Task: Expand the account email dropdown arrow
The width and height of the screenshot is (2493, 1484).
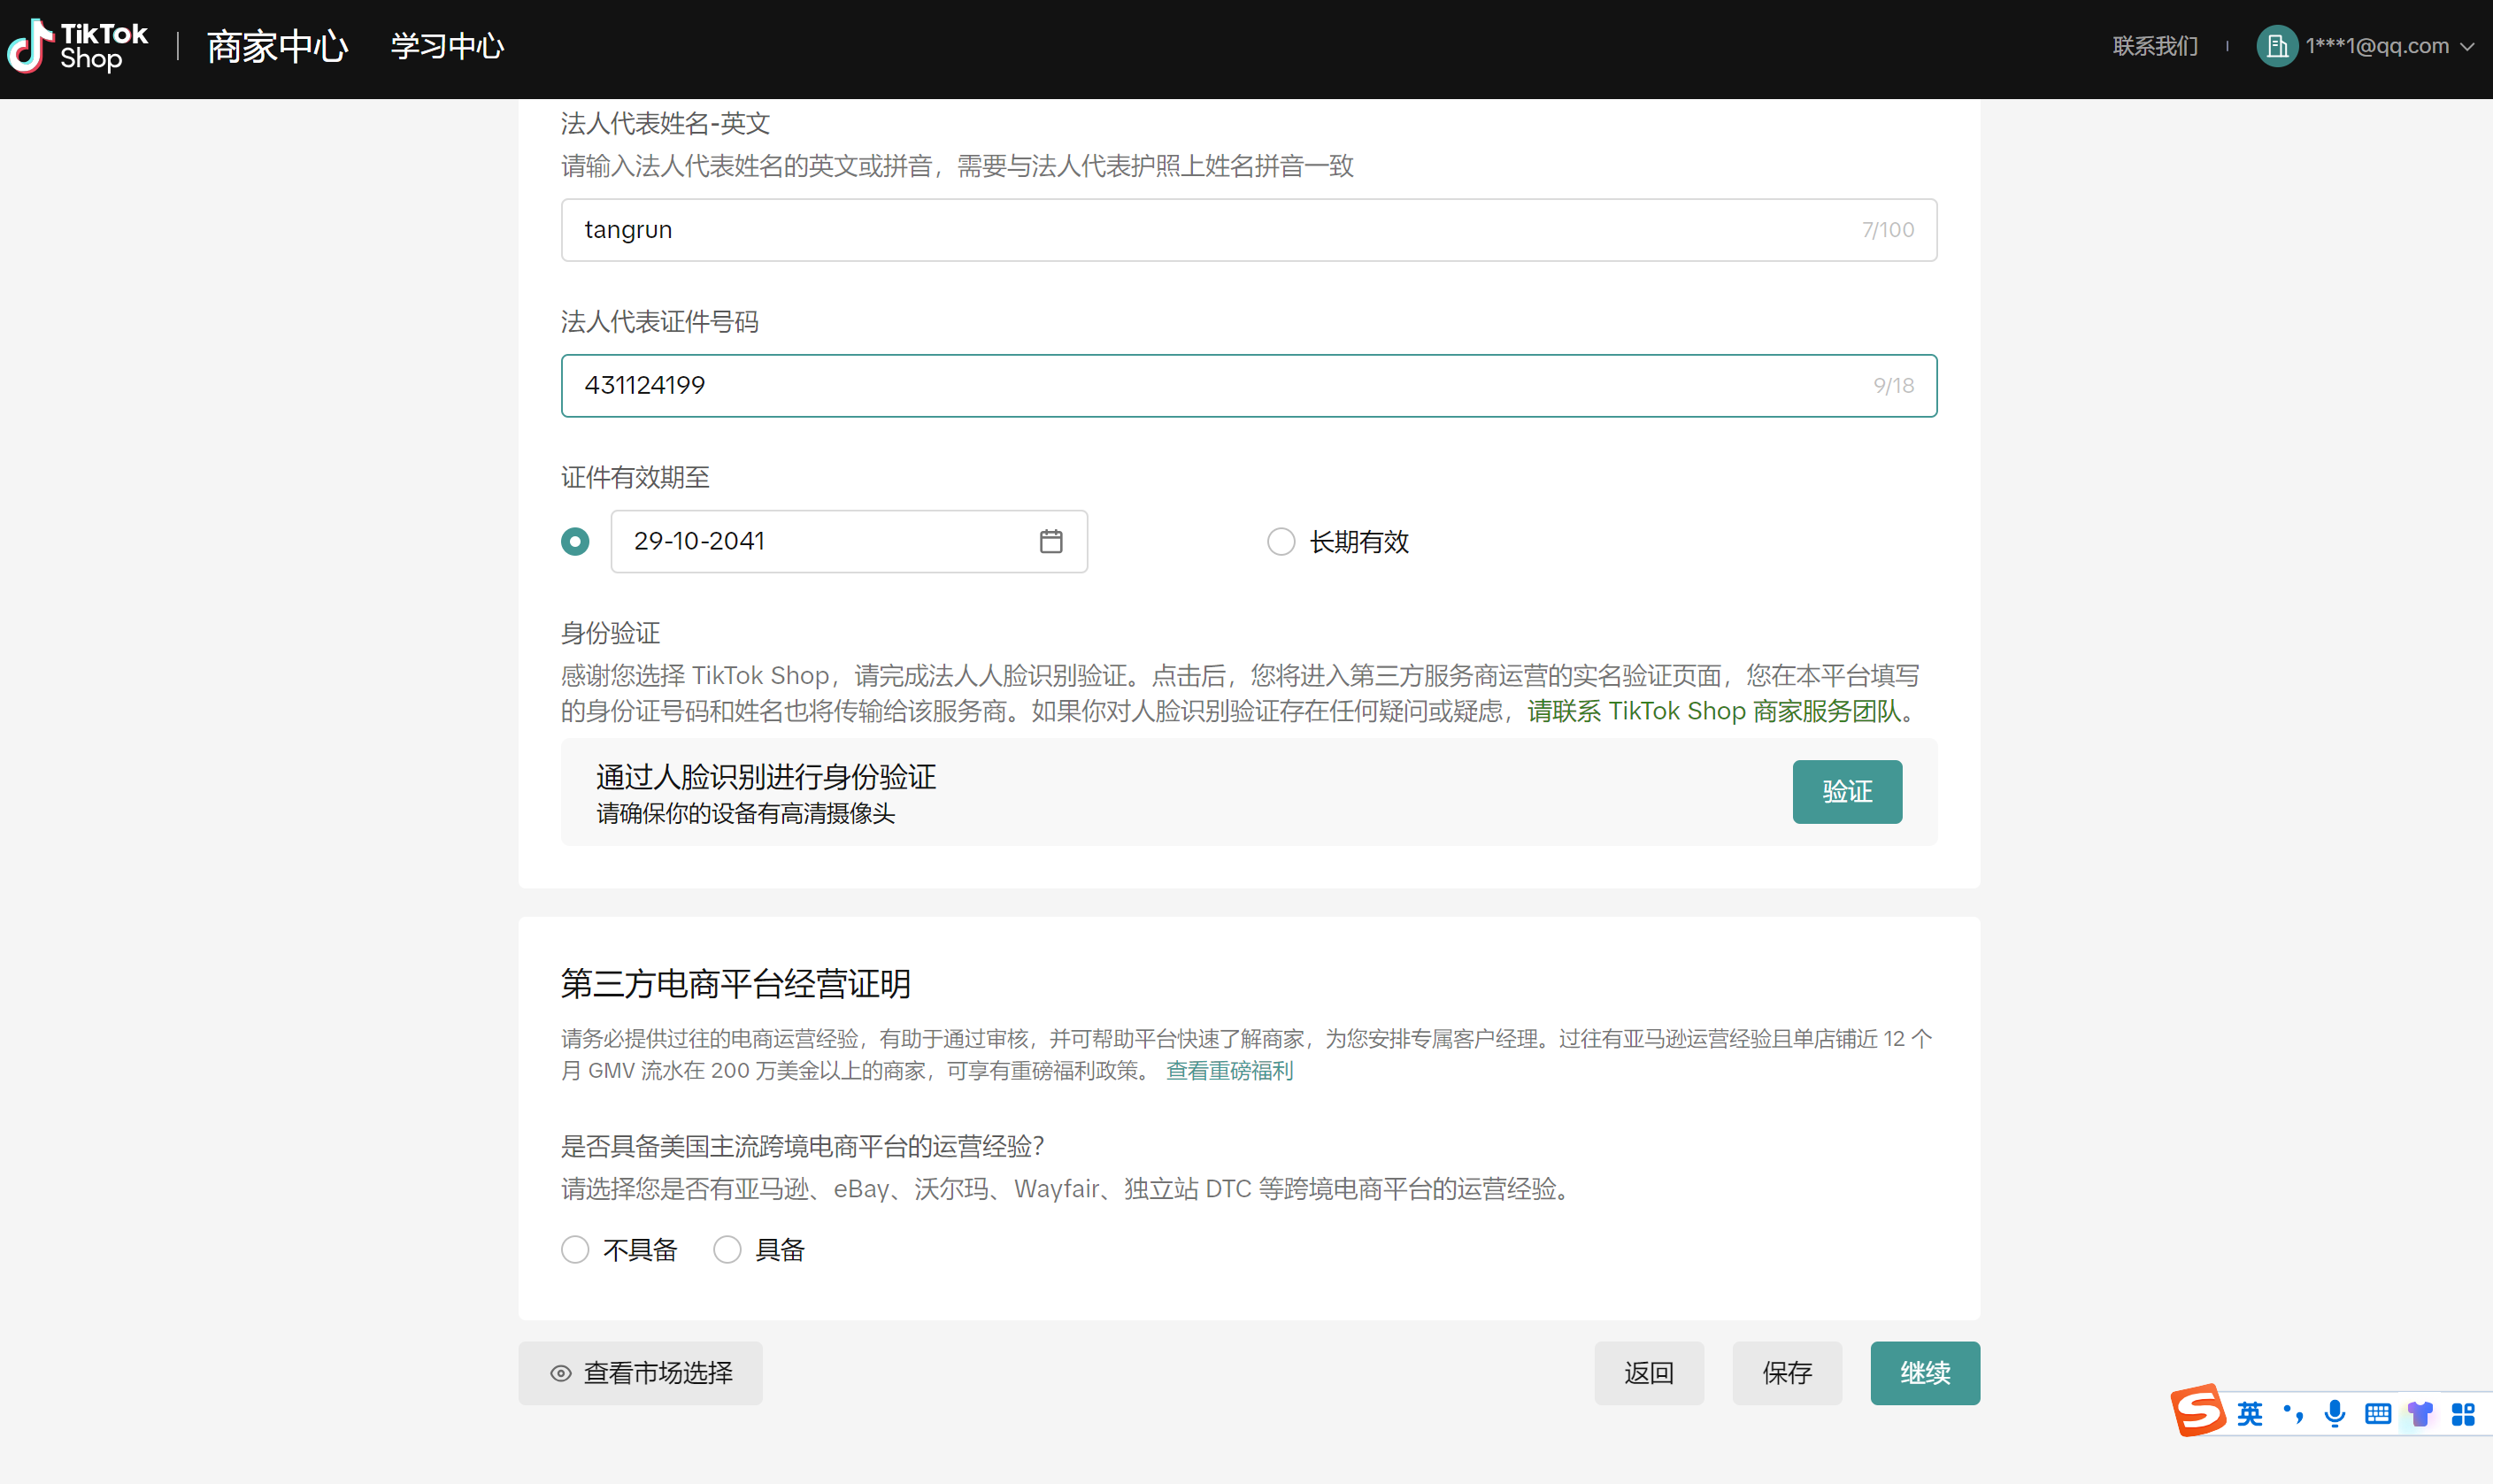Action: coord(2467,46)
